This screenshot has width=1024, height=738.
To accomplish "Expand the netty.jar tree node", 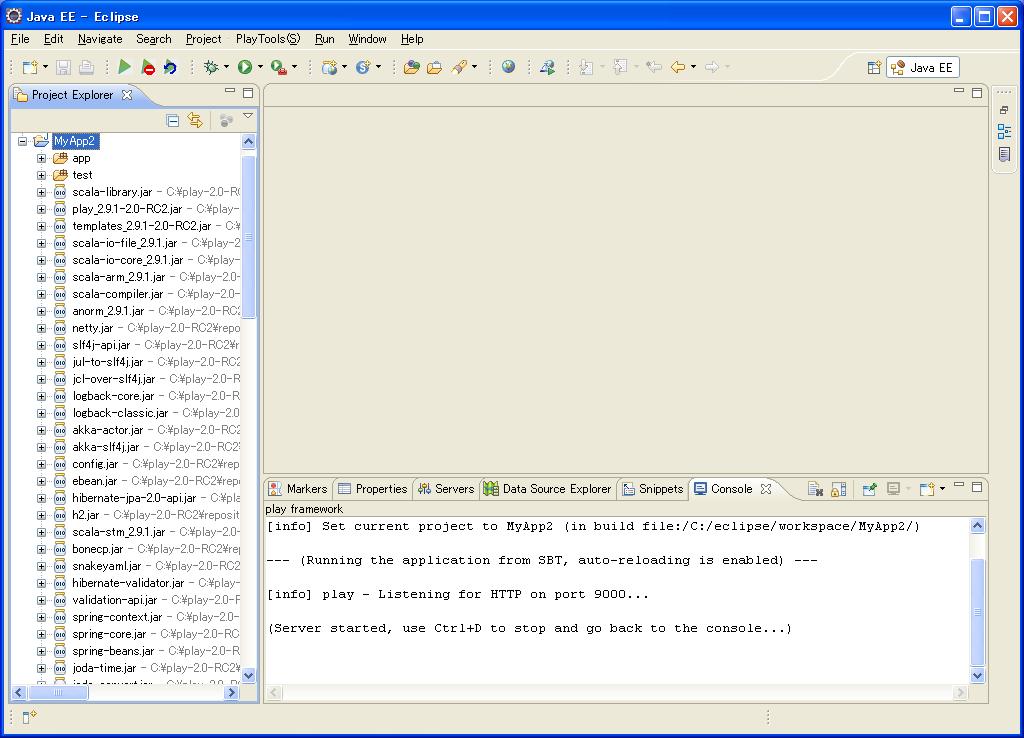I will [x=41, y=328].
